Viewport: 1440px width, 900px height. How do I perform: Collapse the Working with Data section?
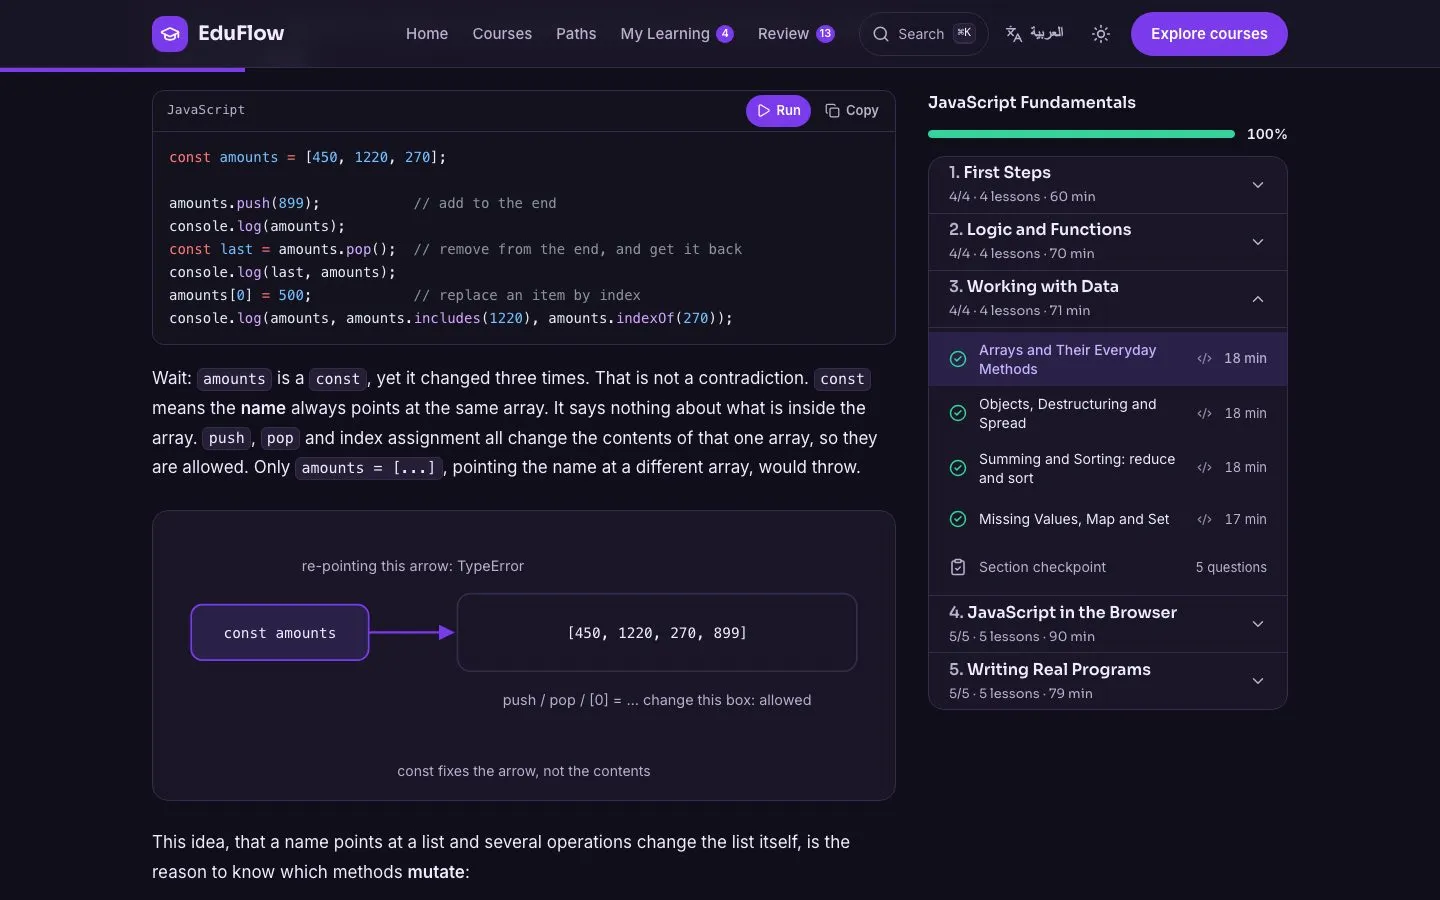click(1108, 299)
